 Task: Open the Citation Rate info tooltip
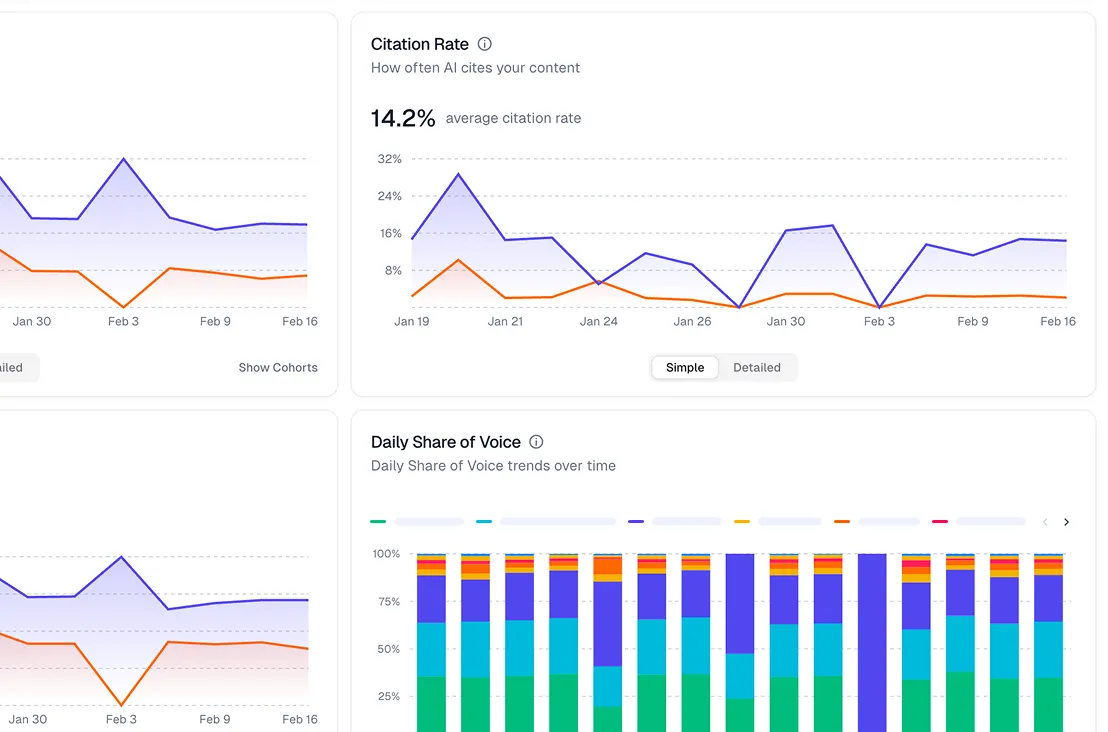484,43
